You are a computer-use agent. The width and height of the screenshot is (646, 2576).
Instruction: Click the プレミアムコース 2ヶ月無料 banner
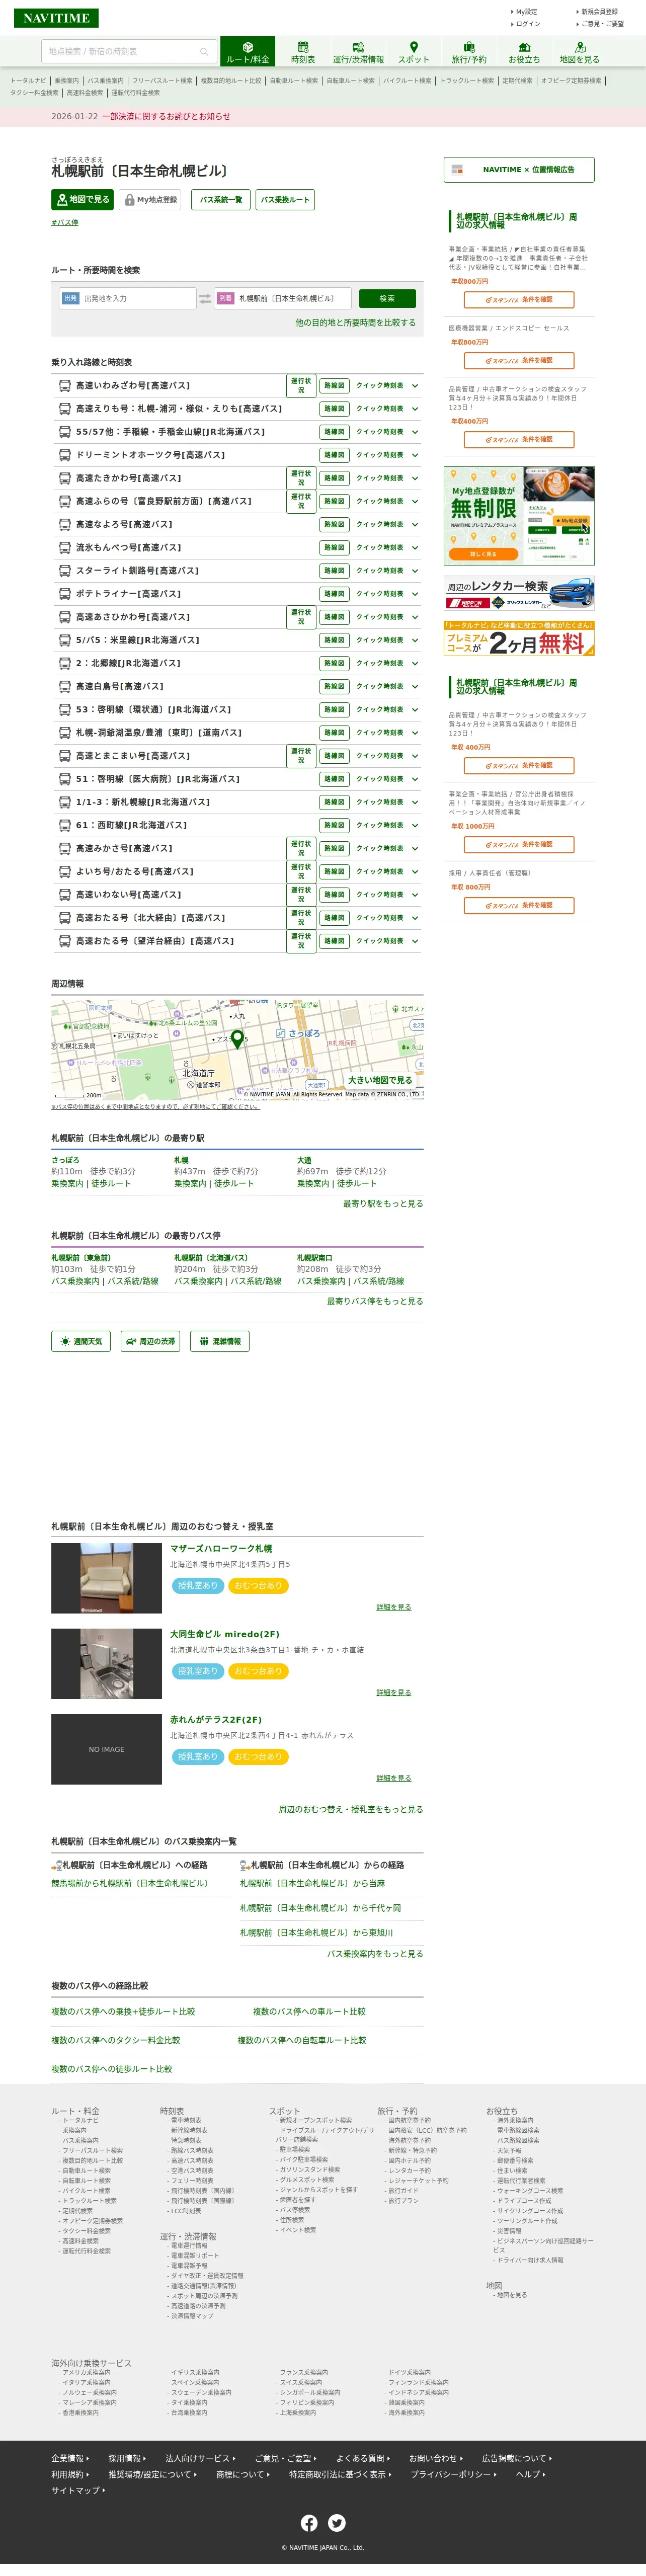(x=519, y=638)
